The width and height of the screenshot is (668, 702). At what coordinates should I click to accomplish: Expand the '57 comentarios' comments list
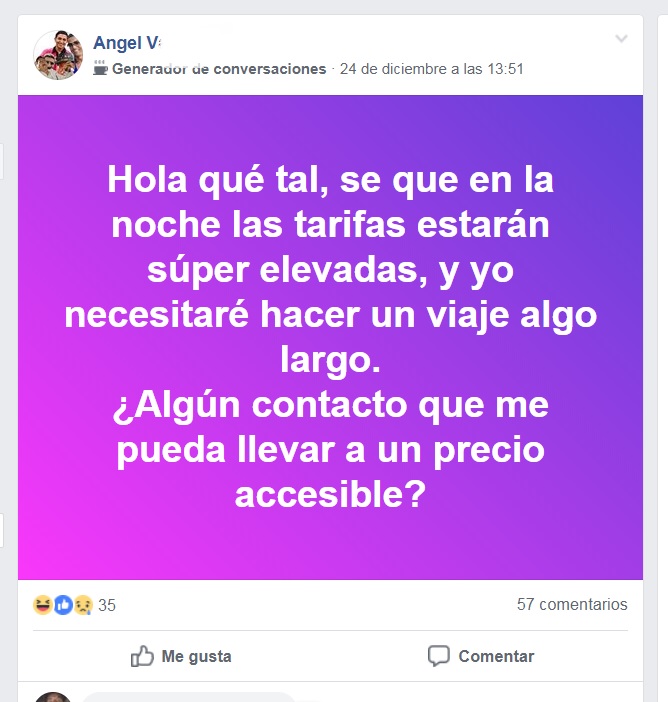tap(572, 604)
